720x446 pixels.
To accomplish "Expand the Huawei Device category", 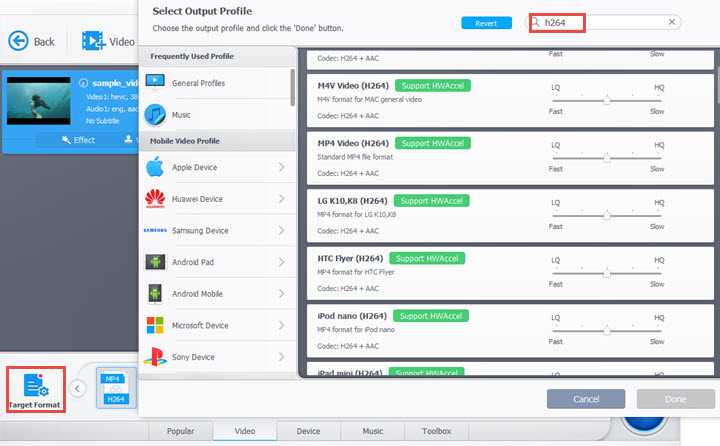I will click(x=281, y=199).
